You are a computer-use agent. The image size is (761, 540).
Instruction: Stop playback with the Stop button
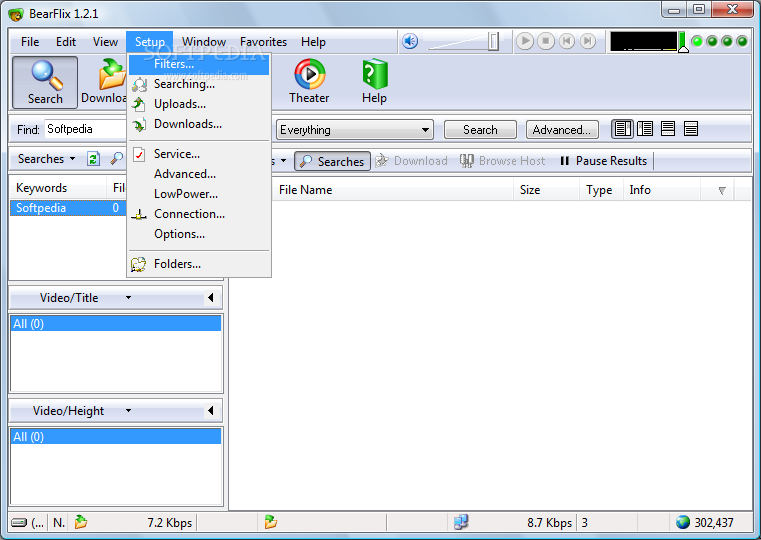[x=546, y=41]
